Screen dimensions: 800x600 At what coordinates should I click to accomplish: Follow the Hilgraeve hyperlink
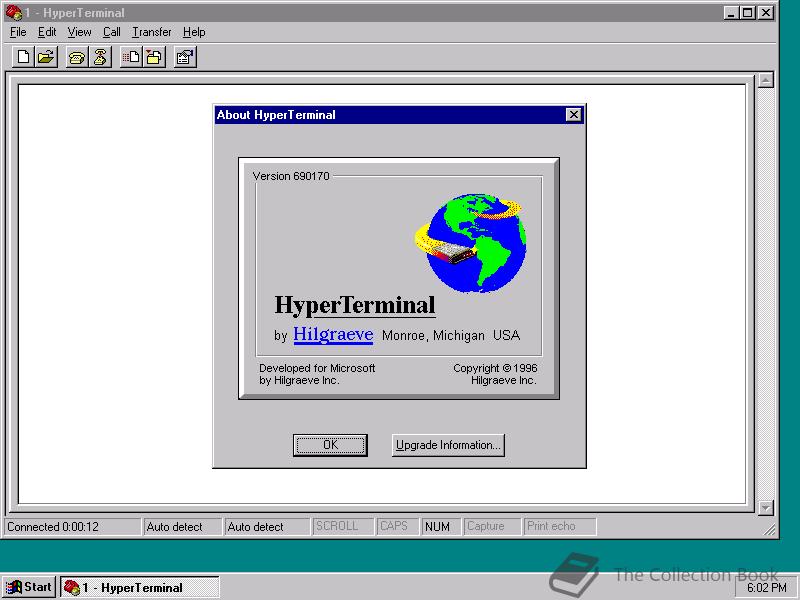pos(333,334)
